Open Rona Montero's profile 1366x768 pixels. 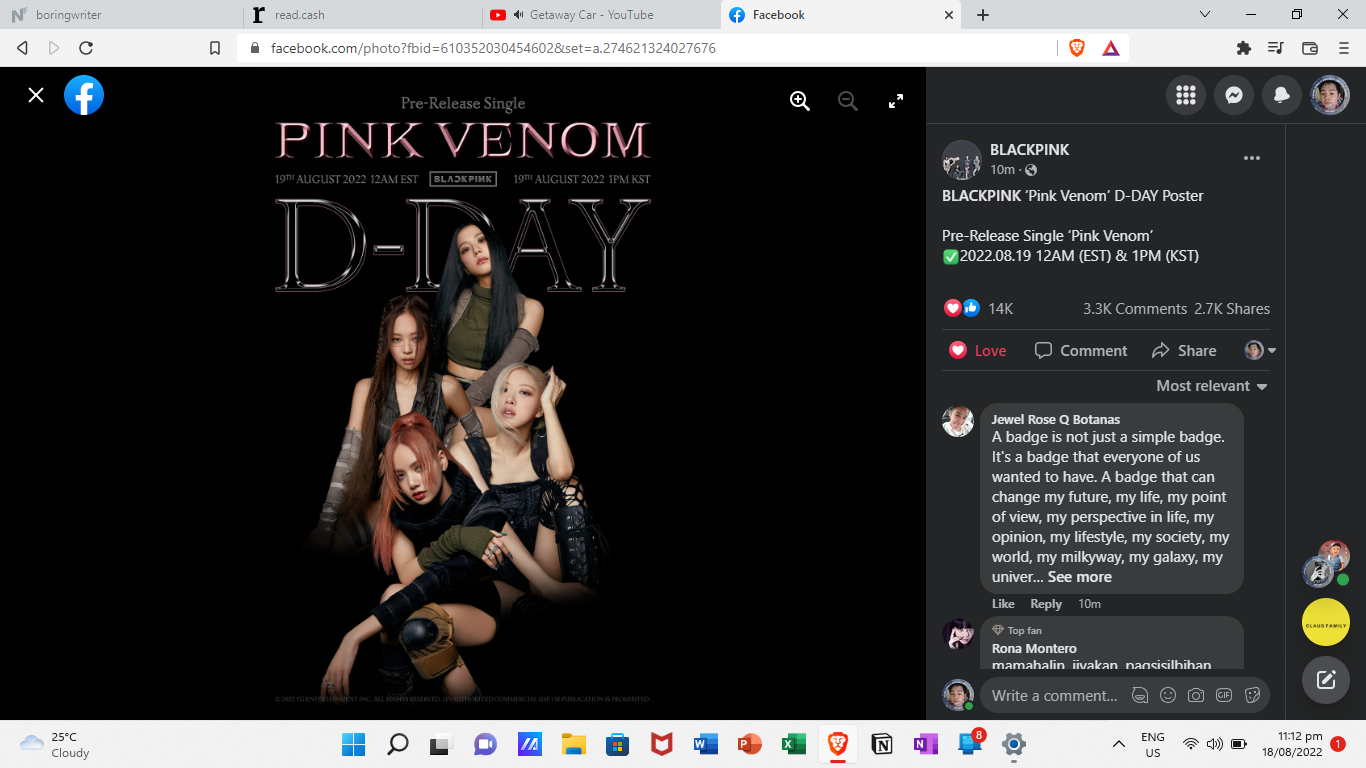(x=1034, y=649)
